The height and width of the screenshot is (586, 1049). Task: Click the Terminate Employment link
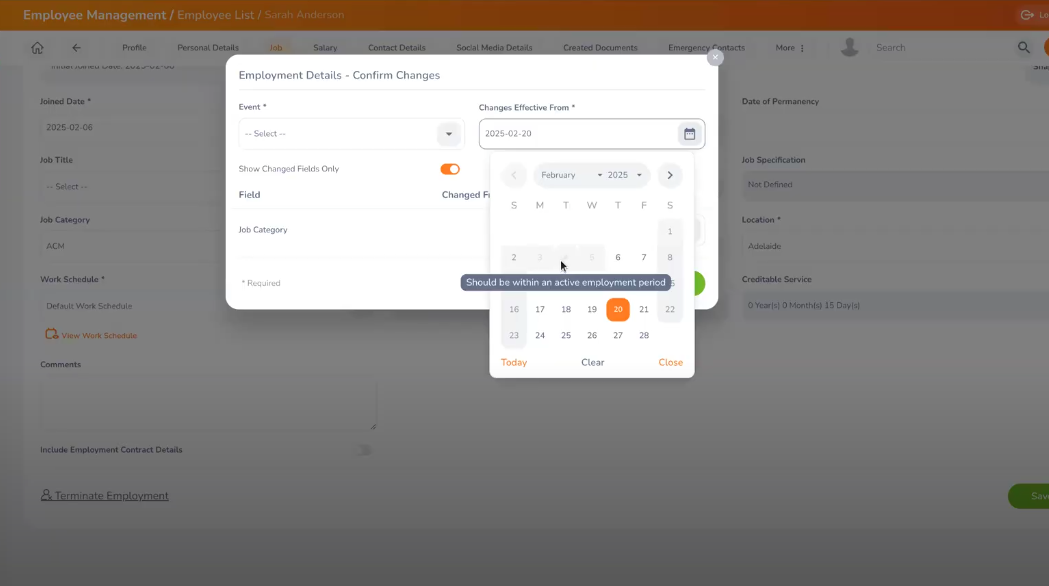(104, 496)
